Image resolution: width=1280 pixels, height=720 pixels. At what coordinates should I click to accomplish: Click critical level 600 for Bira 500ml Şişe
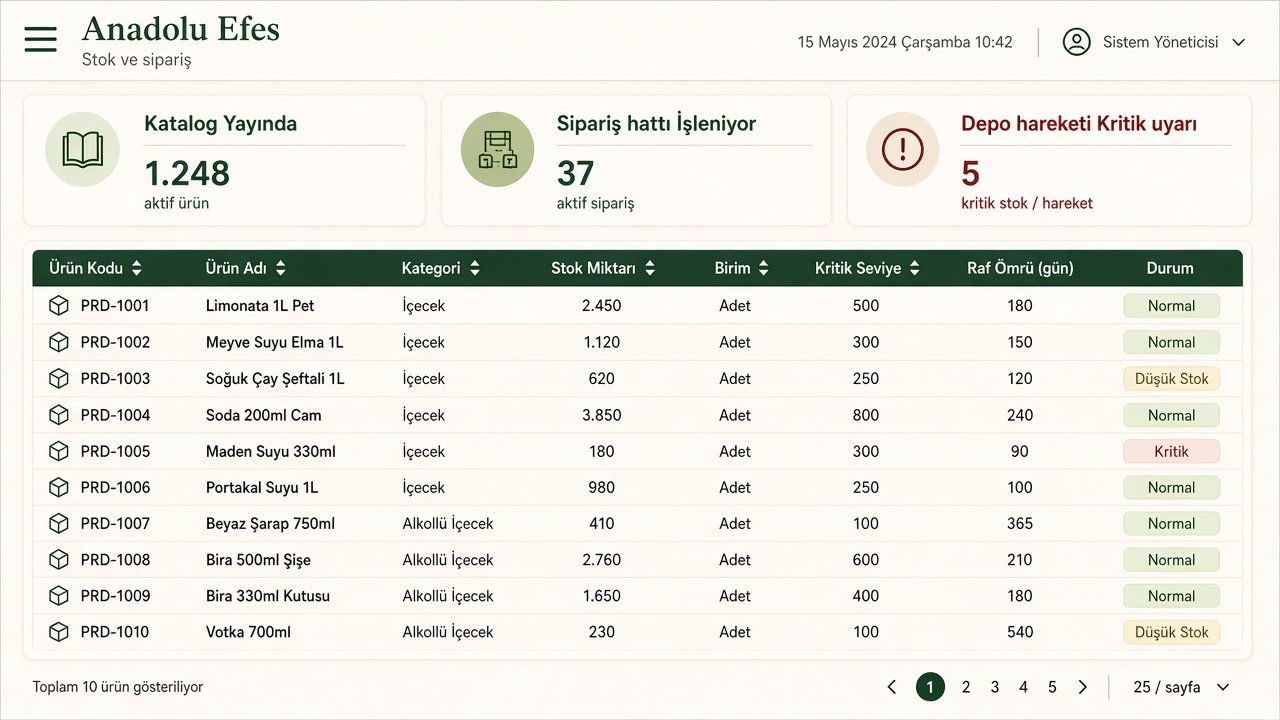coord(866,560)
